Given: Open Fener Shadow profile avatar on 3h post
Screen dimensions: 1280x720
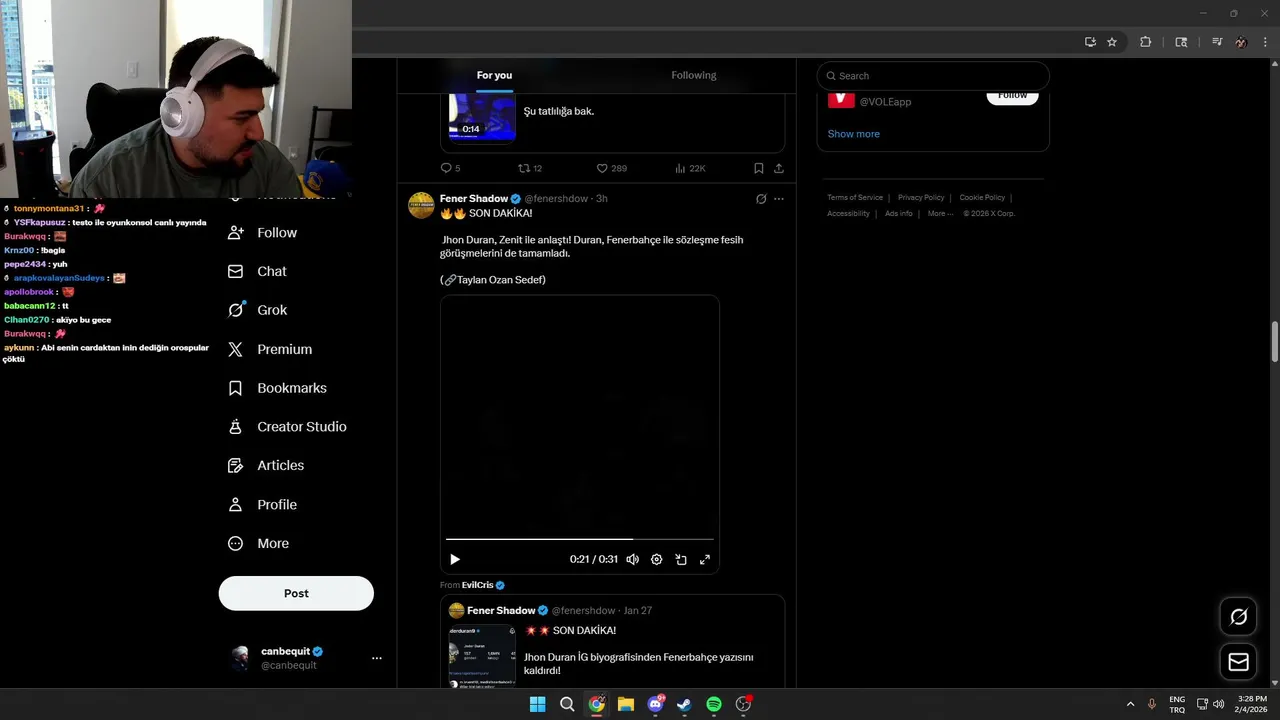Looking at the screenshot, I should tap(421, 205).
